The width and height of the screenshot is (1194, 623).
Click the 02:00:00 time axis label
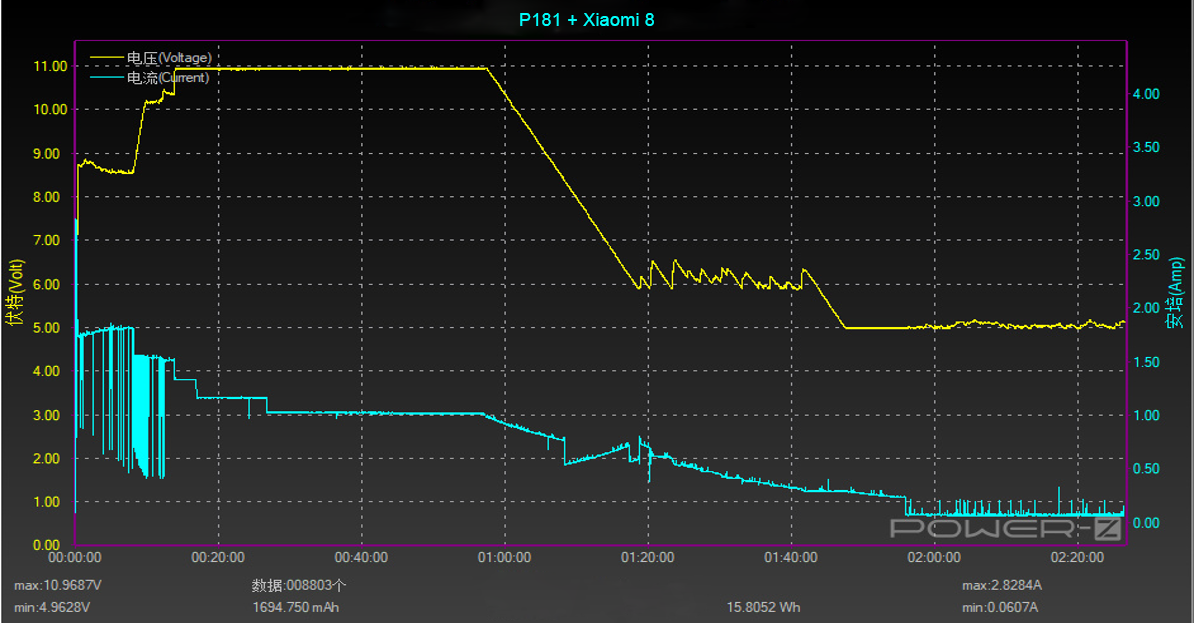pyautogui.click(x=934, y=558)
